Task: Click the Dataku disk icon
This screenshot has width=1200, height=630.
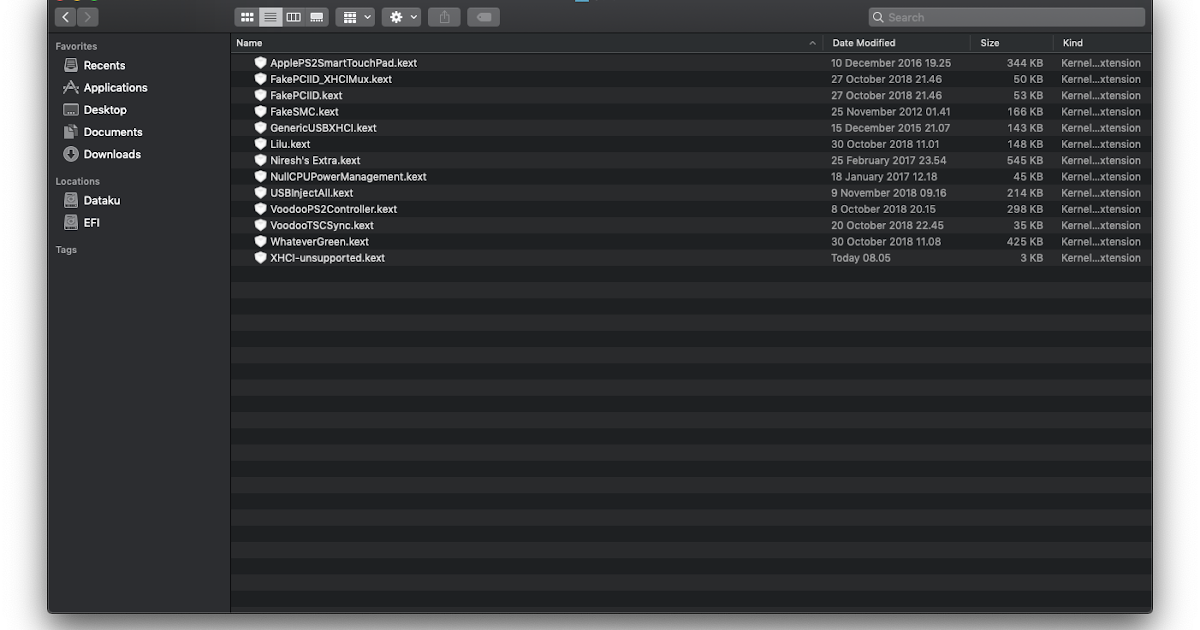Action: click(71, 200)
